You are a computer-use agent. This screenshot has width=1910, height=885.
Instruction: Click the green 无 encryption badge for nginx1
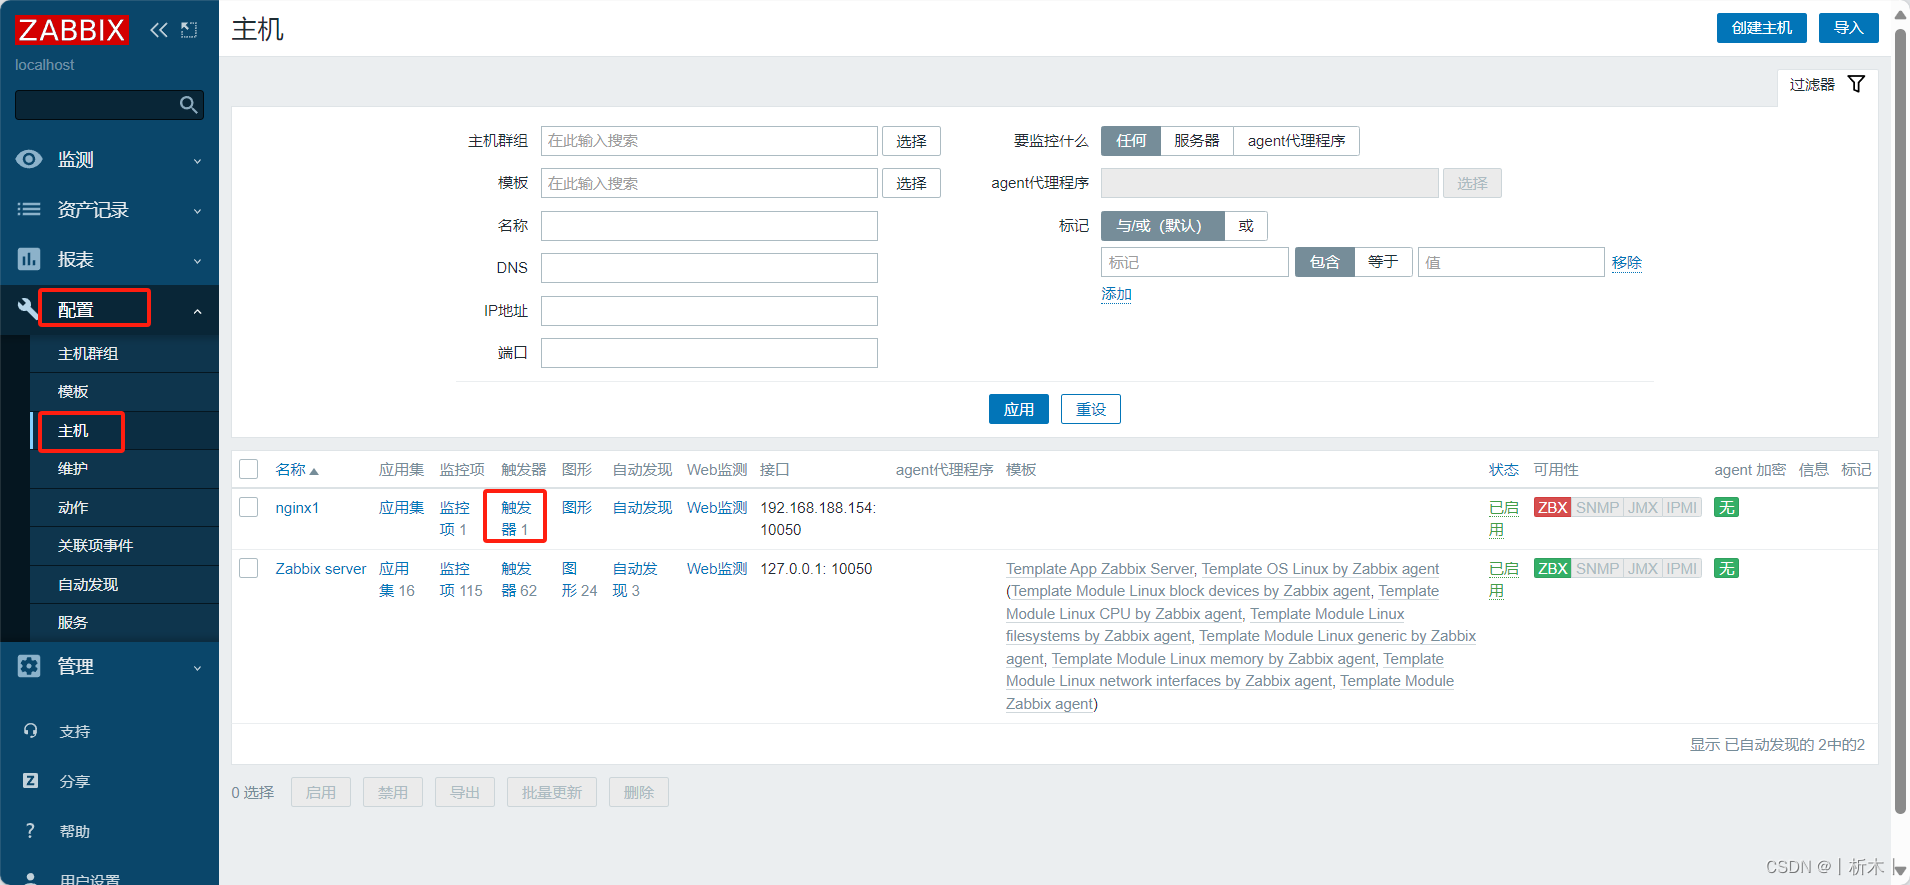(1726, 508)
